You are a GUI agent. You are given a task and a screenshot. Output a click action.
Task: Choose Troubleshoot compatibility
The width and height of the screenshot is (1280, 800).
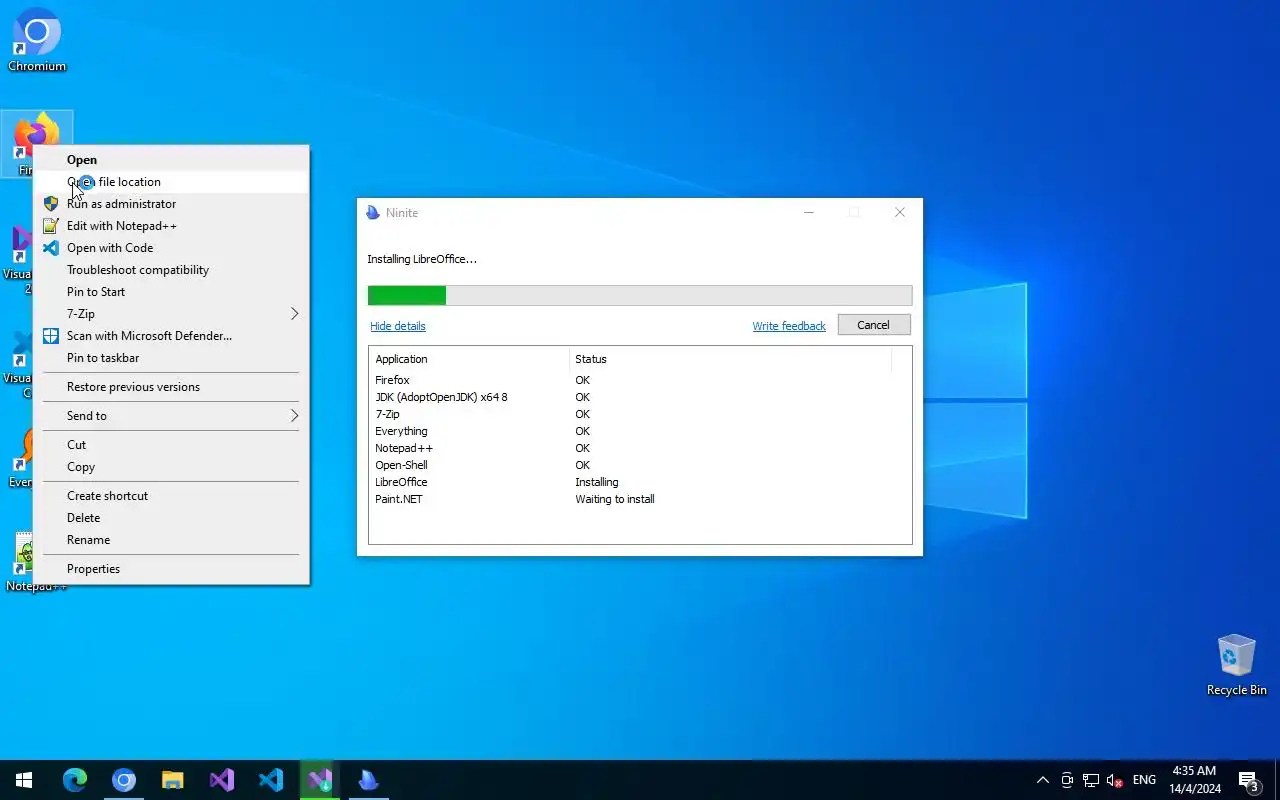pos(171,269)
